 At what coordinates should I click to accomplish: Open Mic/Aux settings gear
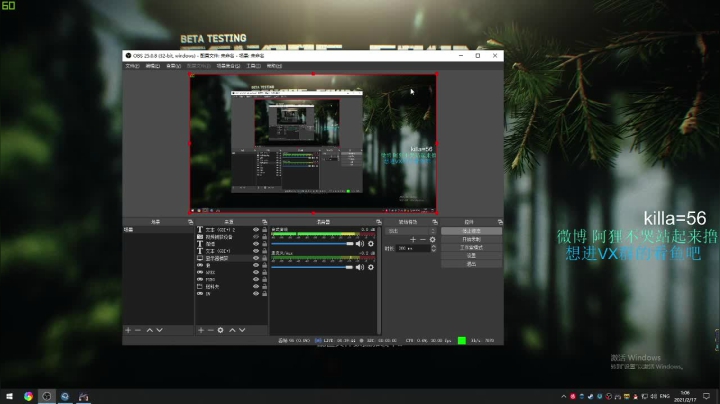[371, 267]
